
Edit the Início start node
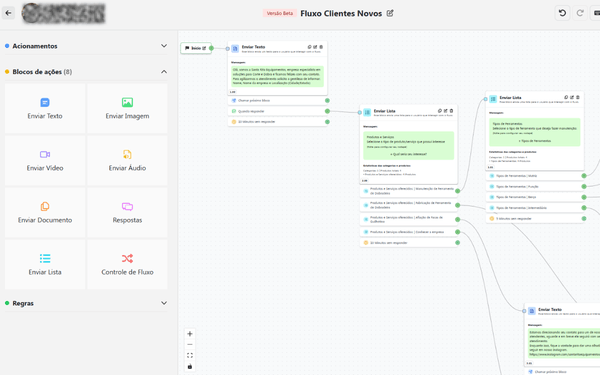[x=204, y=48]
